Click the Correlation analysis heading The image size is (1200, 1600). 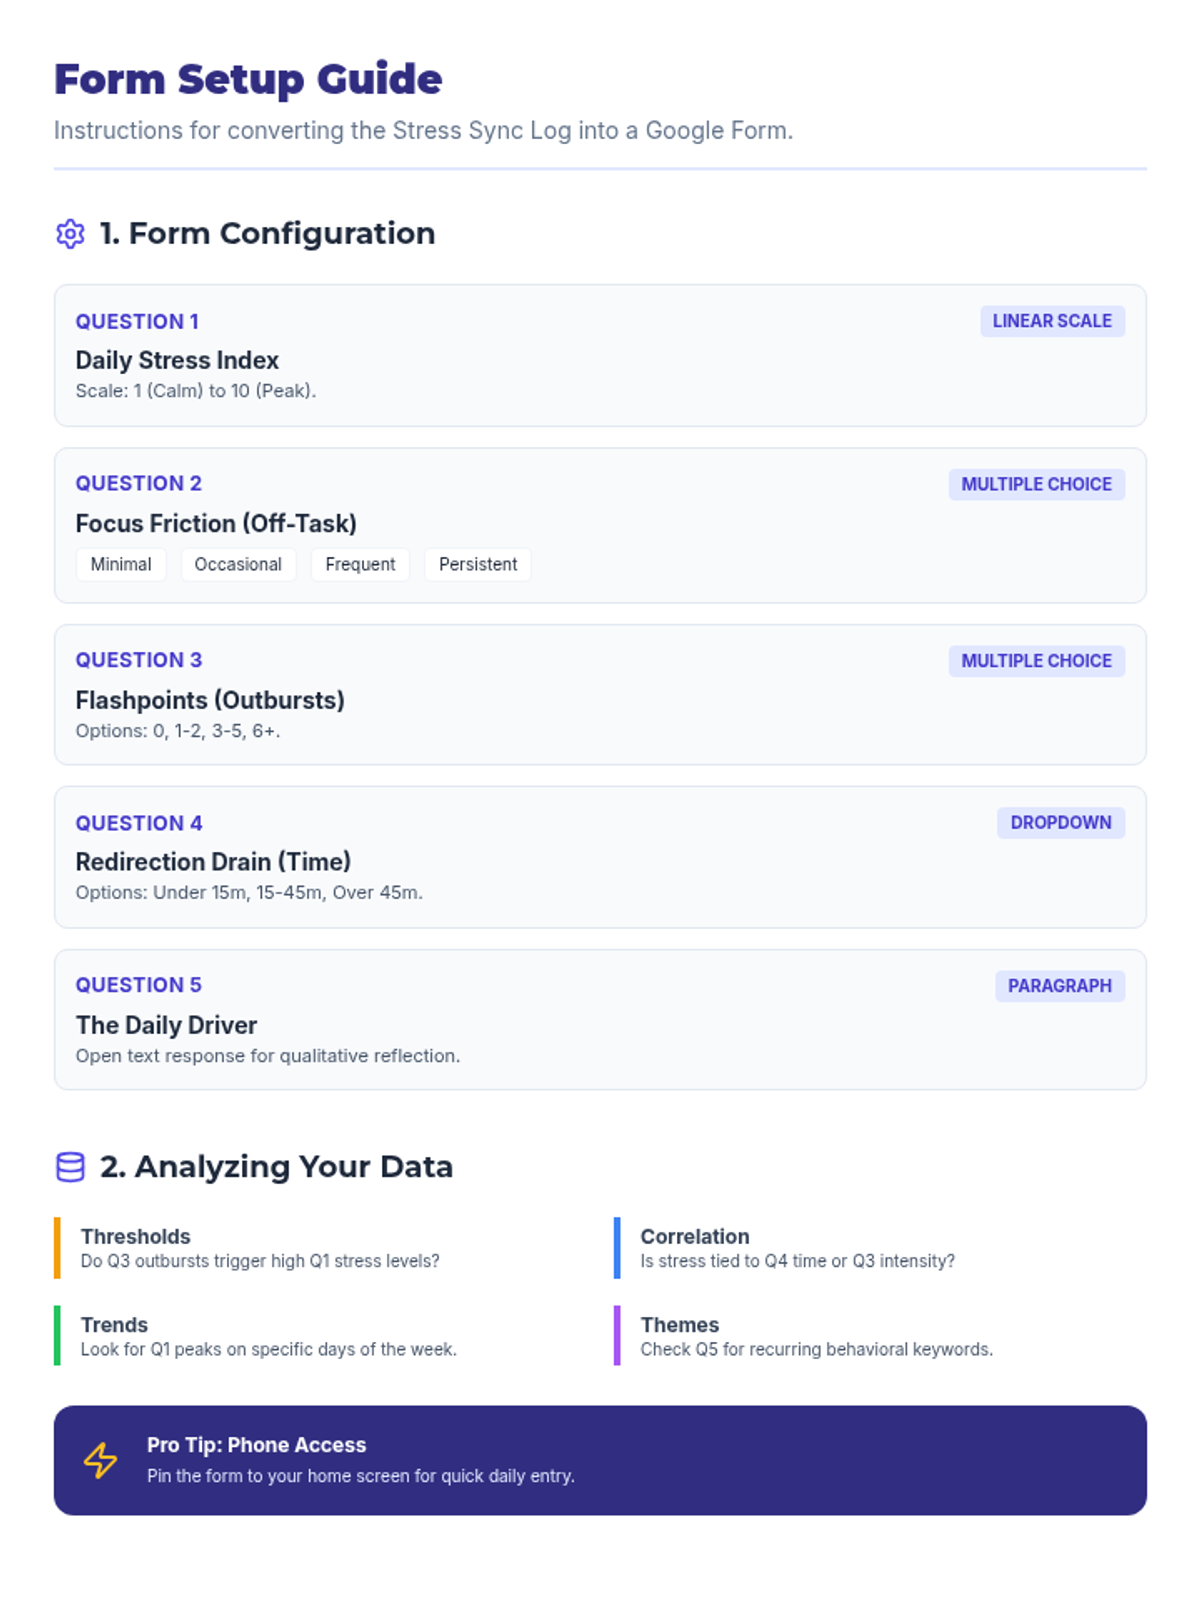(x=694, y=1236)
